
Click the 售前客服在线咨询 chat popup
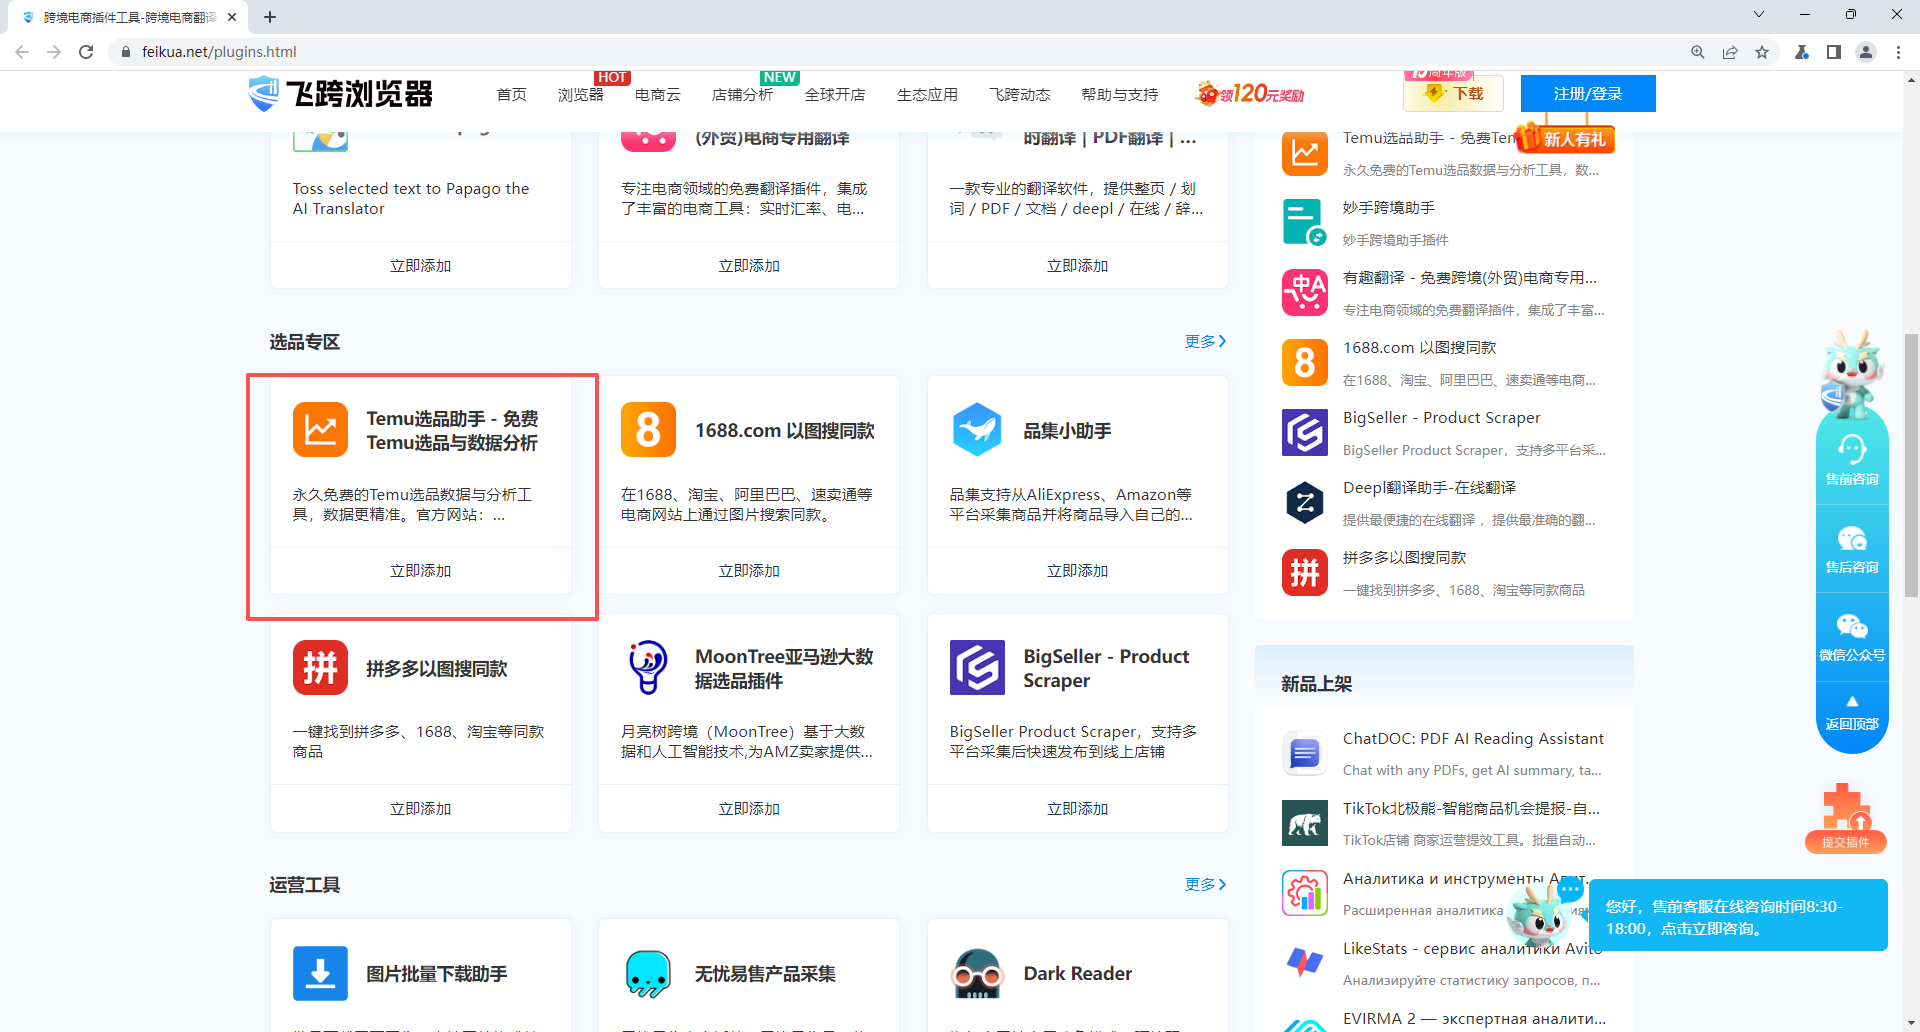tap(1738, 915)
